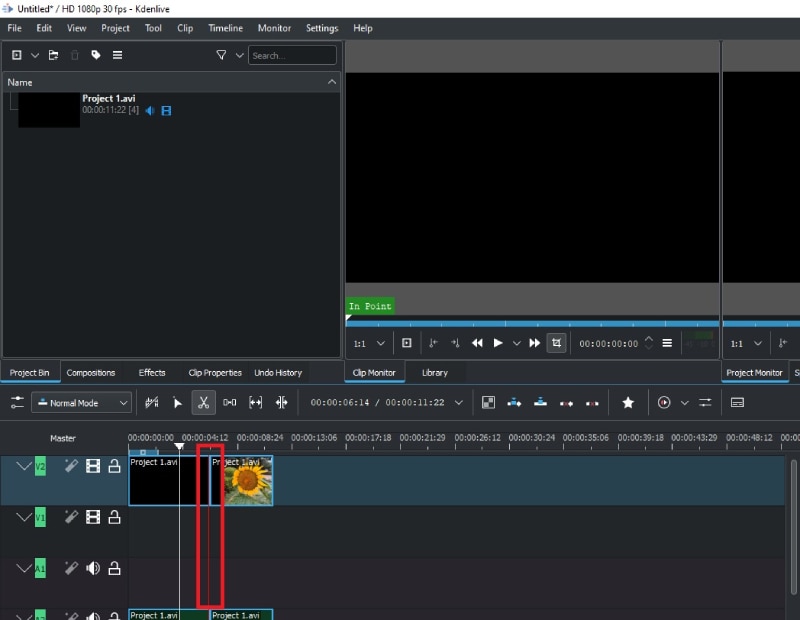Click Set Zone In icon in Clip Monitor
Viewport: 800px width, 620px height.
[x=433, y=343]
